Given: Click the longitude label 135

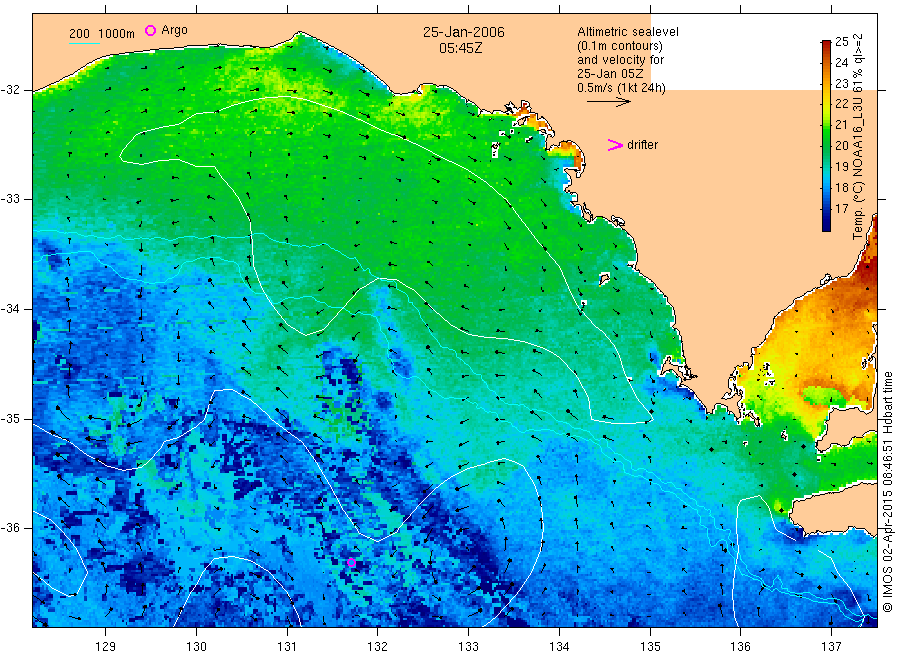Looking at the screenshot, I should pos(650,646).
